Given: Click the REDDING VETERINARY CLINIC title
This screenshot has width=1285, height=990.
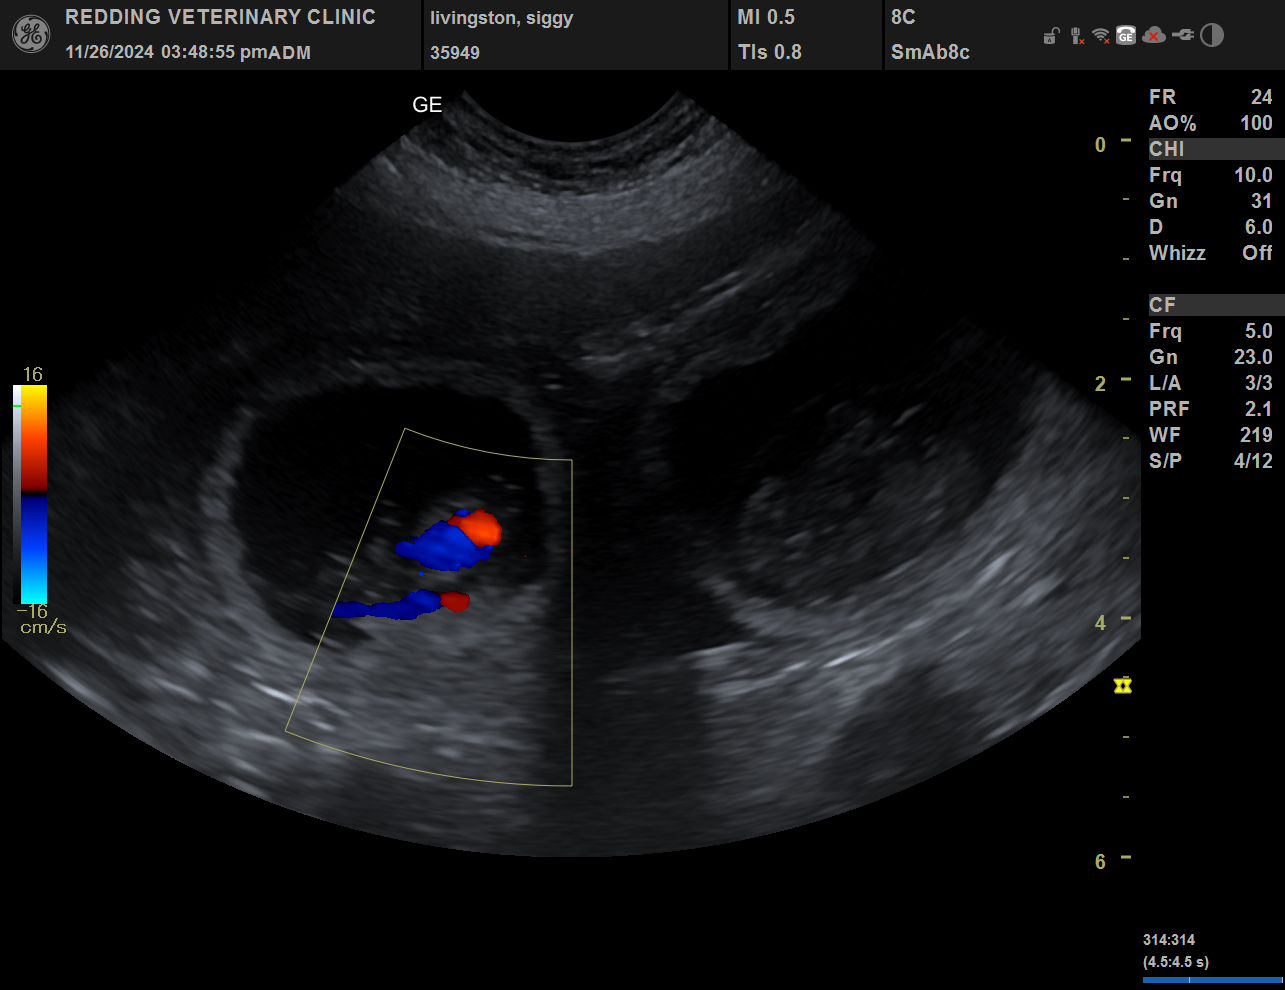Looking at the screenshot, I should click(220, 17).
